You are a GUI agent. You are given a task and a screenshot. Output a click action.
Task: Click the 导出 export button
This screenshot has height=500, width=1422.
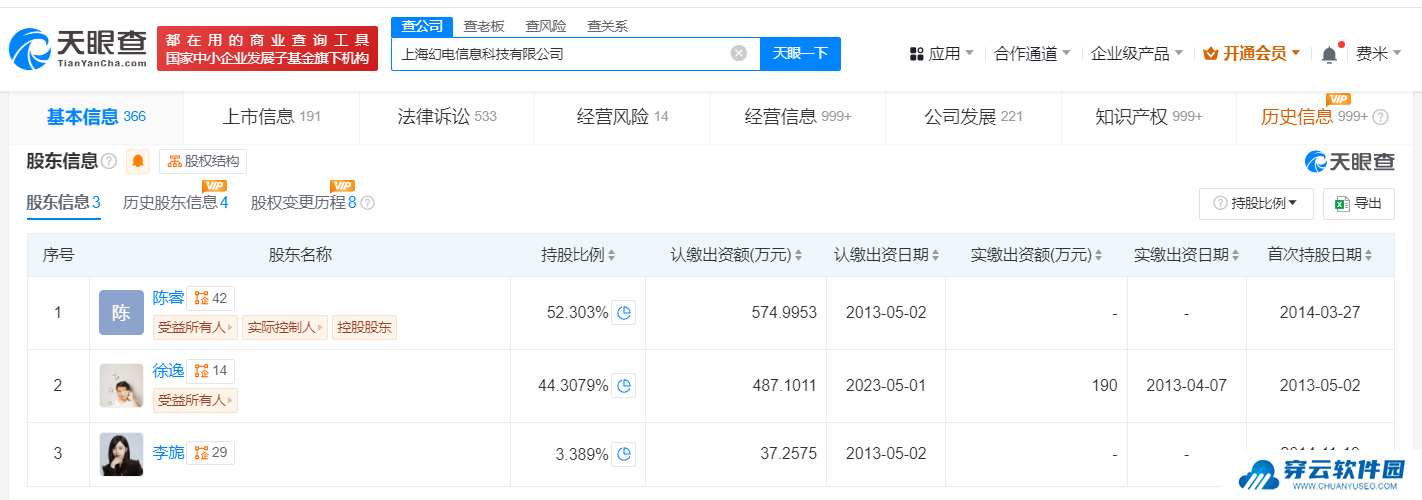click(x=1358, y=204)
